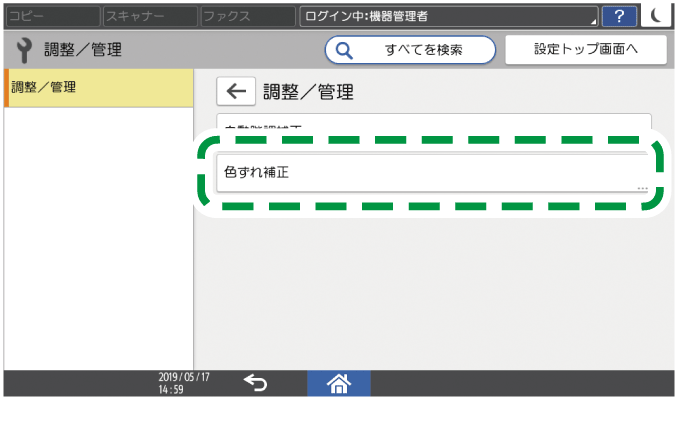Open the help question mark icon
The width and height of the screenshot is (675, 423).
(619, 16)
